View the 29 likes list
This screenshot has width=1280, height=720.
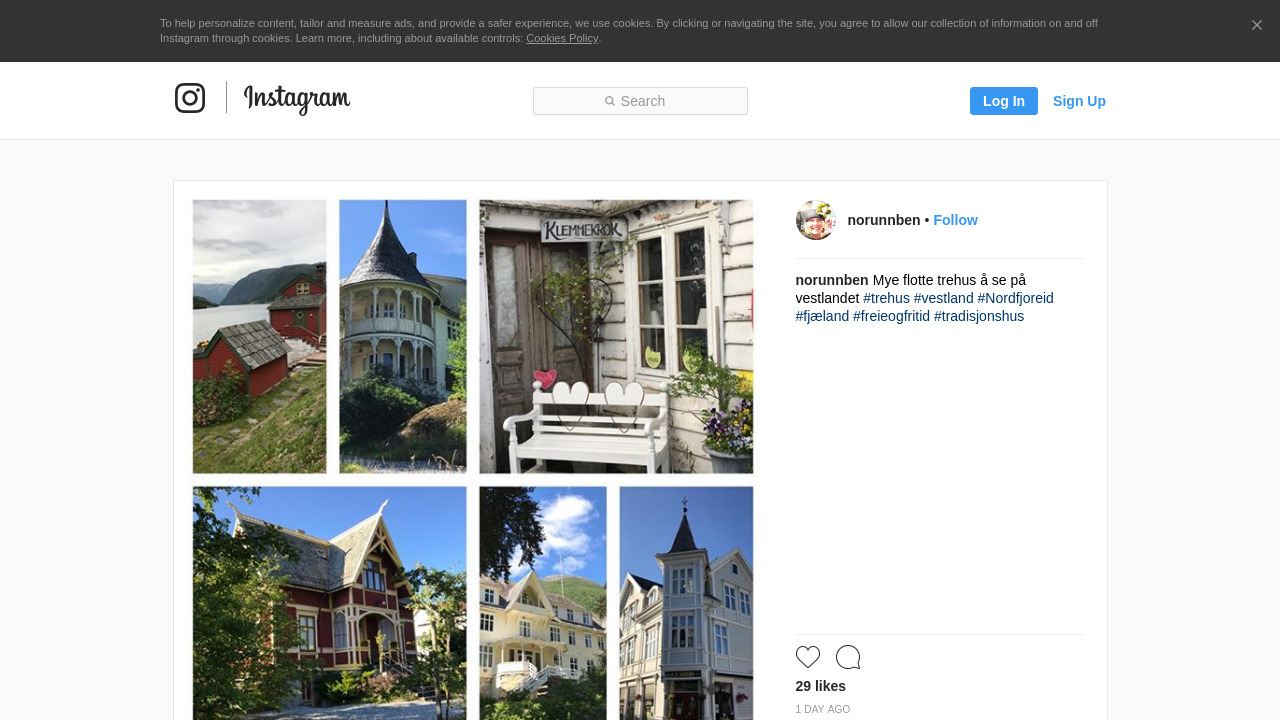[x=821, y=686]
